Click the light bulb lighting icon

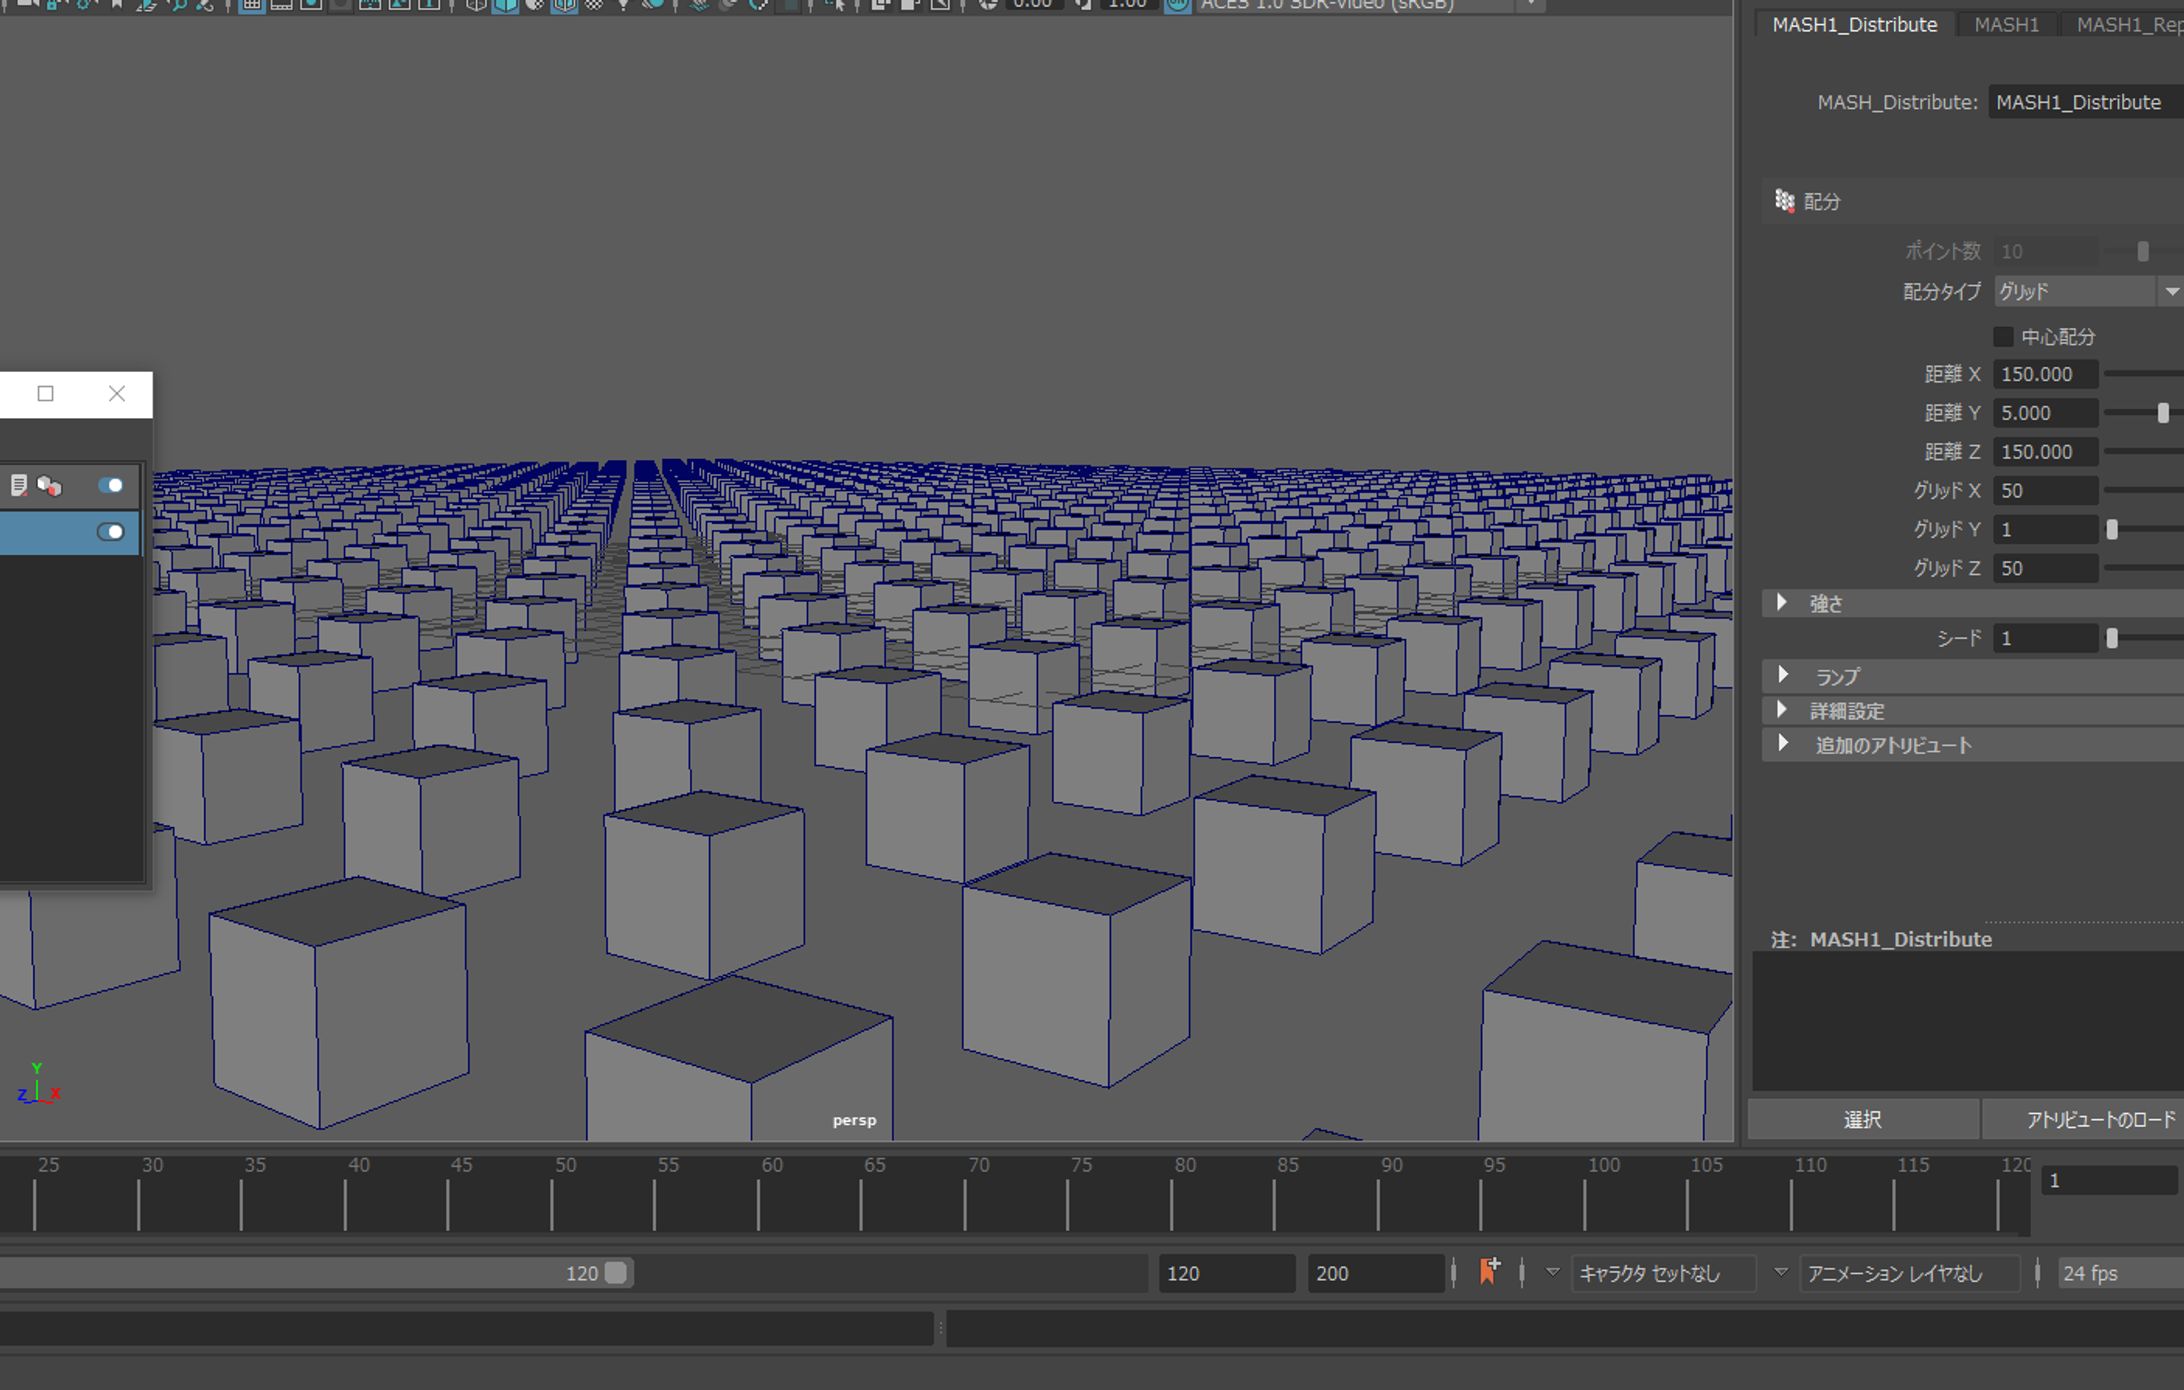(x=623, y=5)
